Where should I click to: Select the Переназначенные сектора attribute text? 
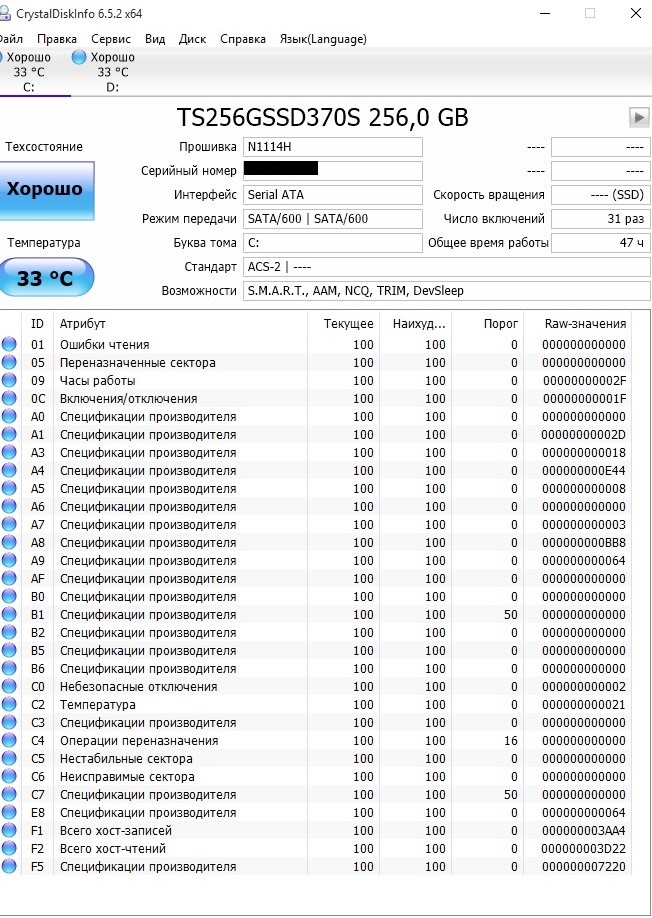138,362
